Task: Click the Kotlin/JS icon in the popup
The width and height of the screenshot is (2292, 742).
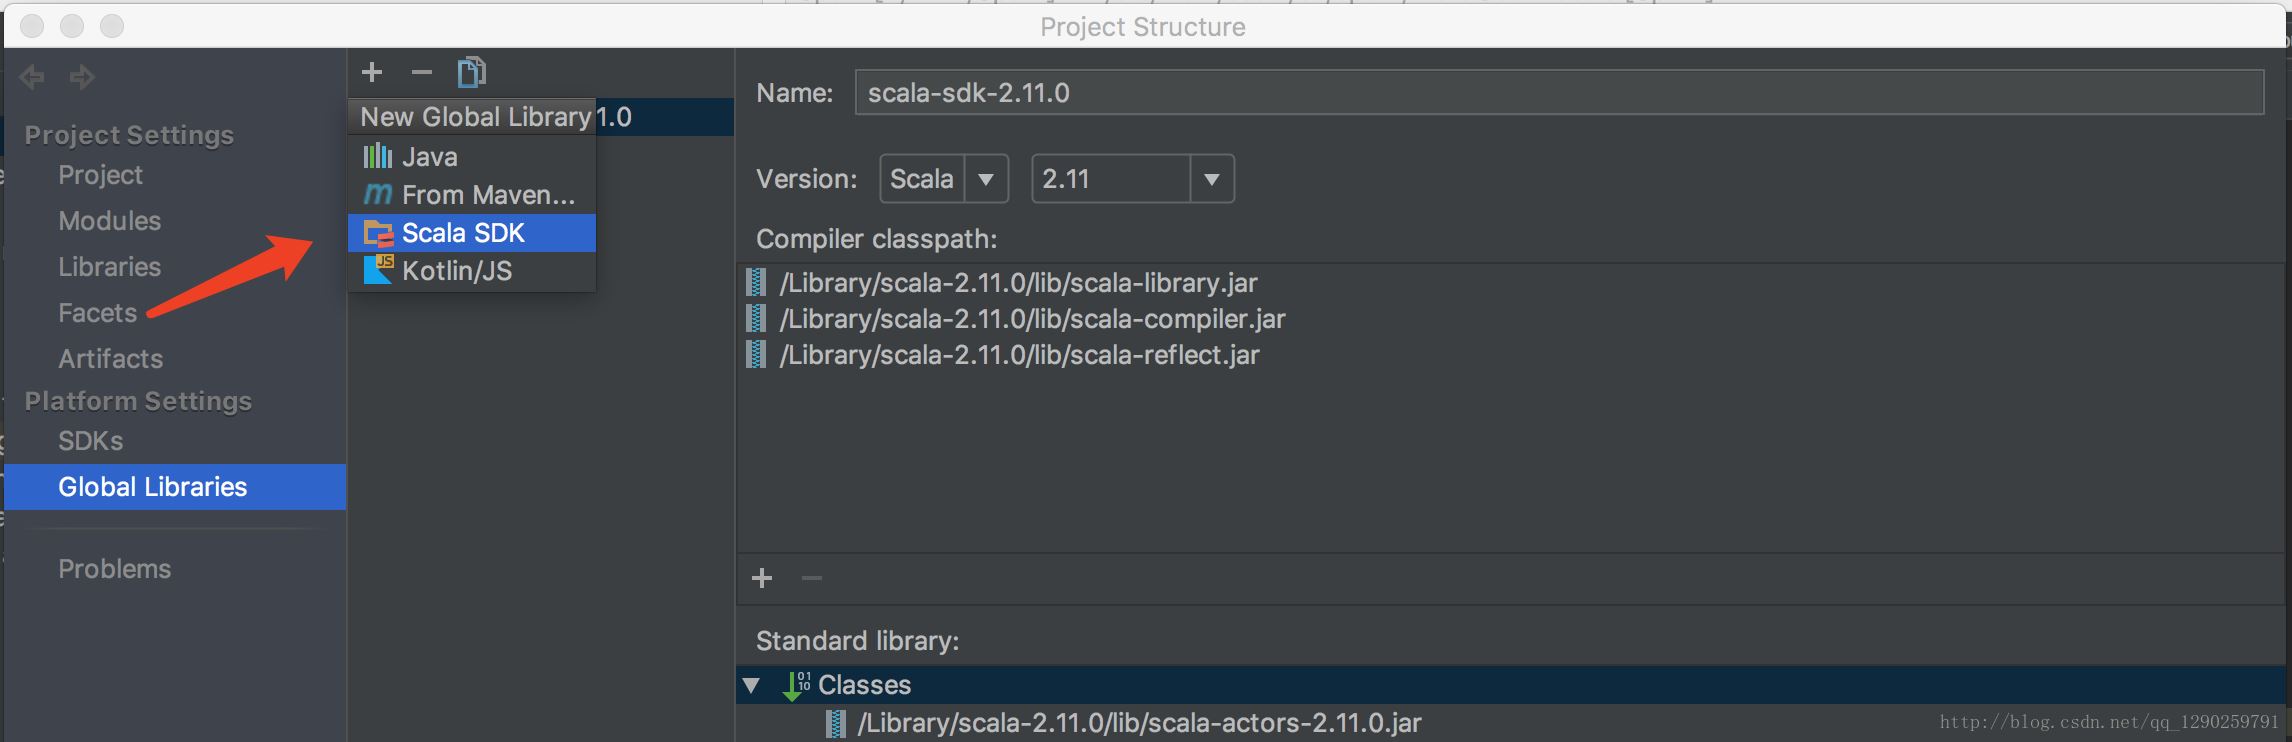Action: click(x=378, y=270)
